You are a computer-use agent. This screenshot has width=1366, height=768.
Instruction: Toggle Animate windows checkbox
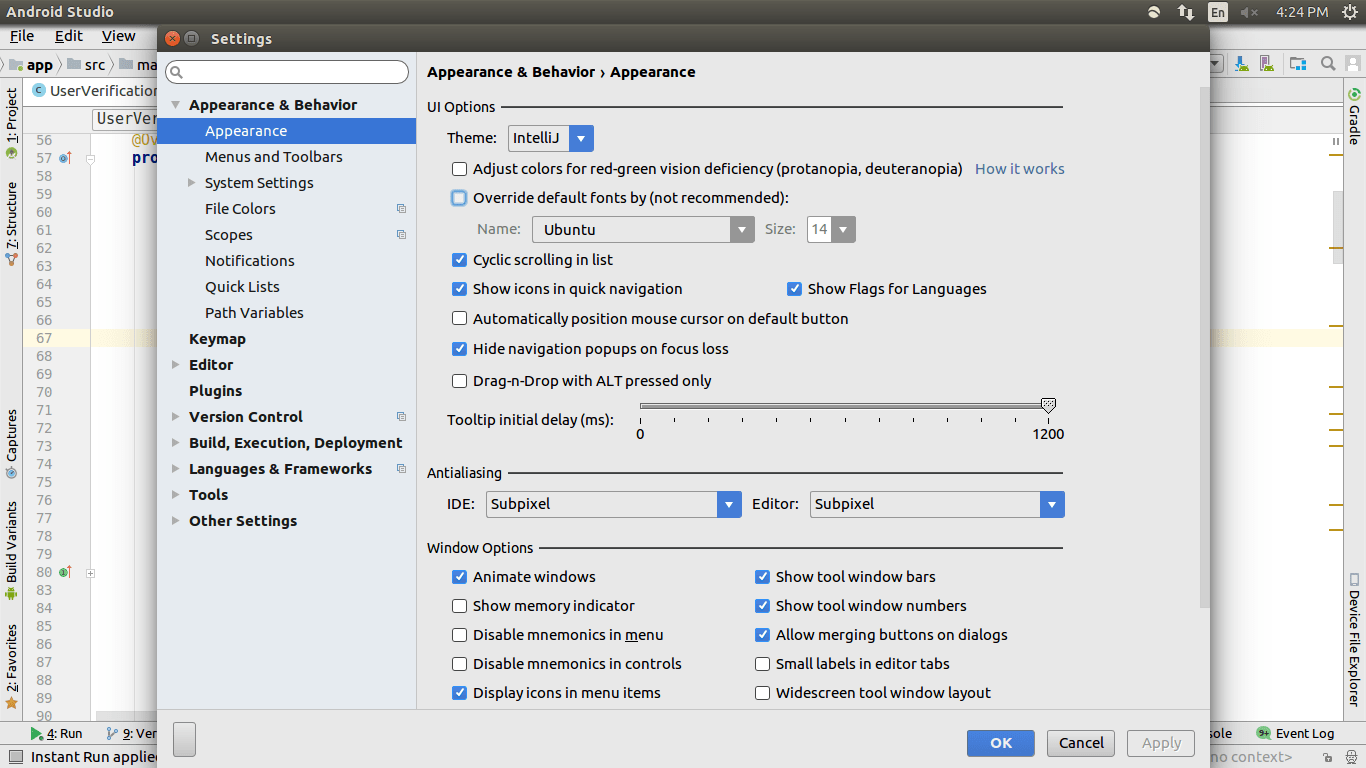[x=459, y=577]
